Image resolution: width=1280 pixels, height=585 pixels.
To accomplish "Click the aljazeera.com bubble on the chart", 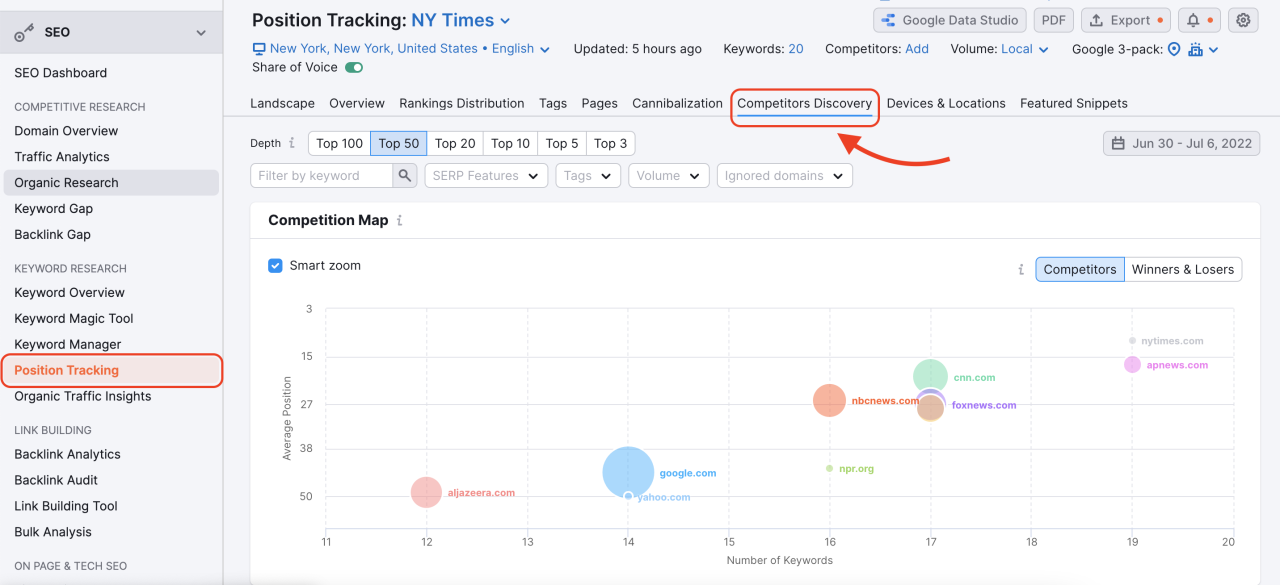I will 426,492.
